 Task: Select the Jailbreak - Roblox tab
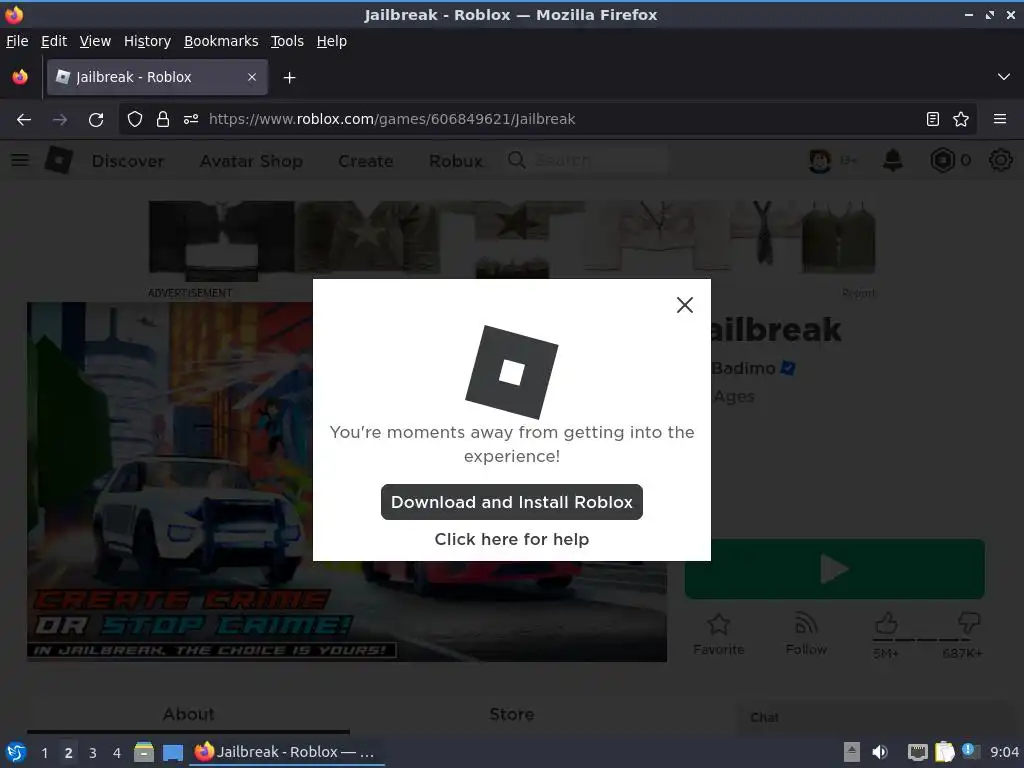(157, 77)
